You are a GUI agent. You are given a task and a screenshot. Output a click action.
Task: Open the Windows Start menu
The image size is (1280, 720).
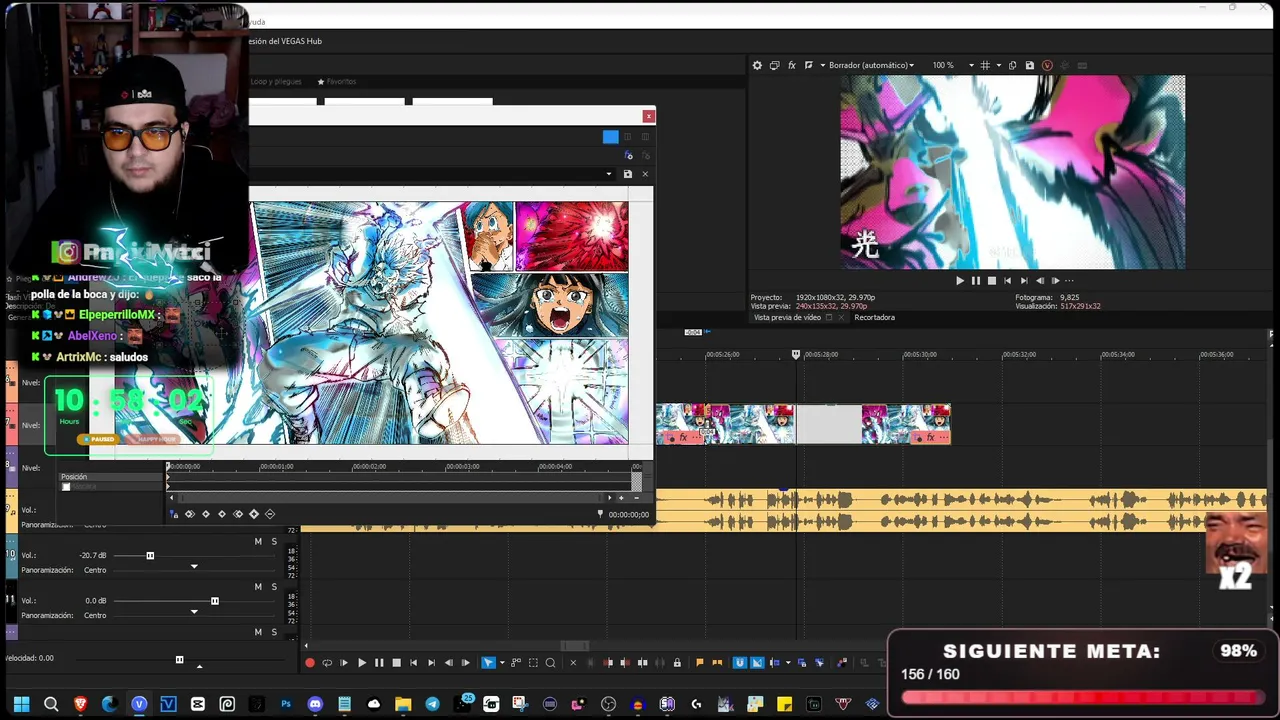coord(21,704)
